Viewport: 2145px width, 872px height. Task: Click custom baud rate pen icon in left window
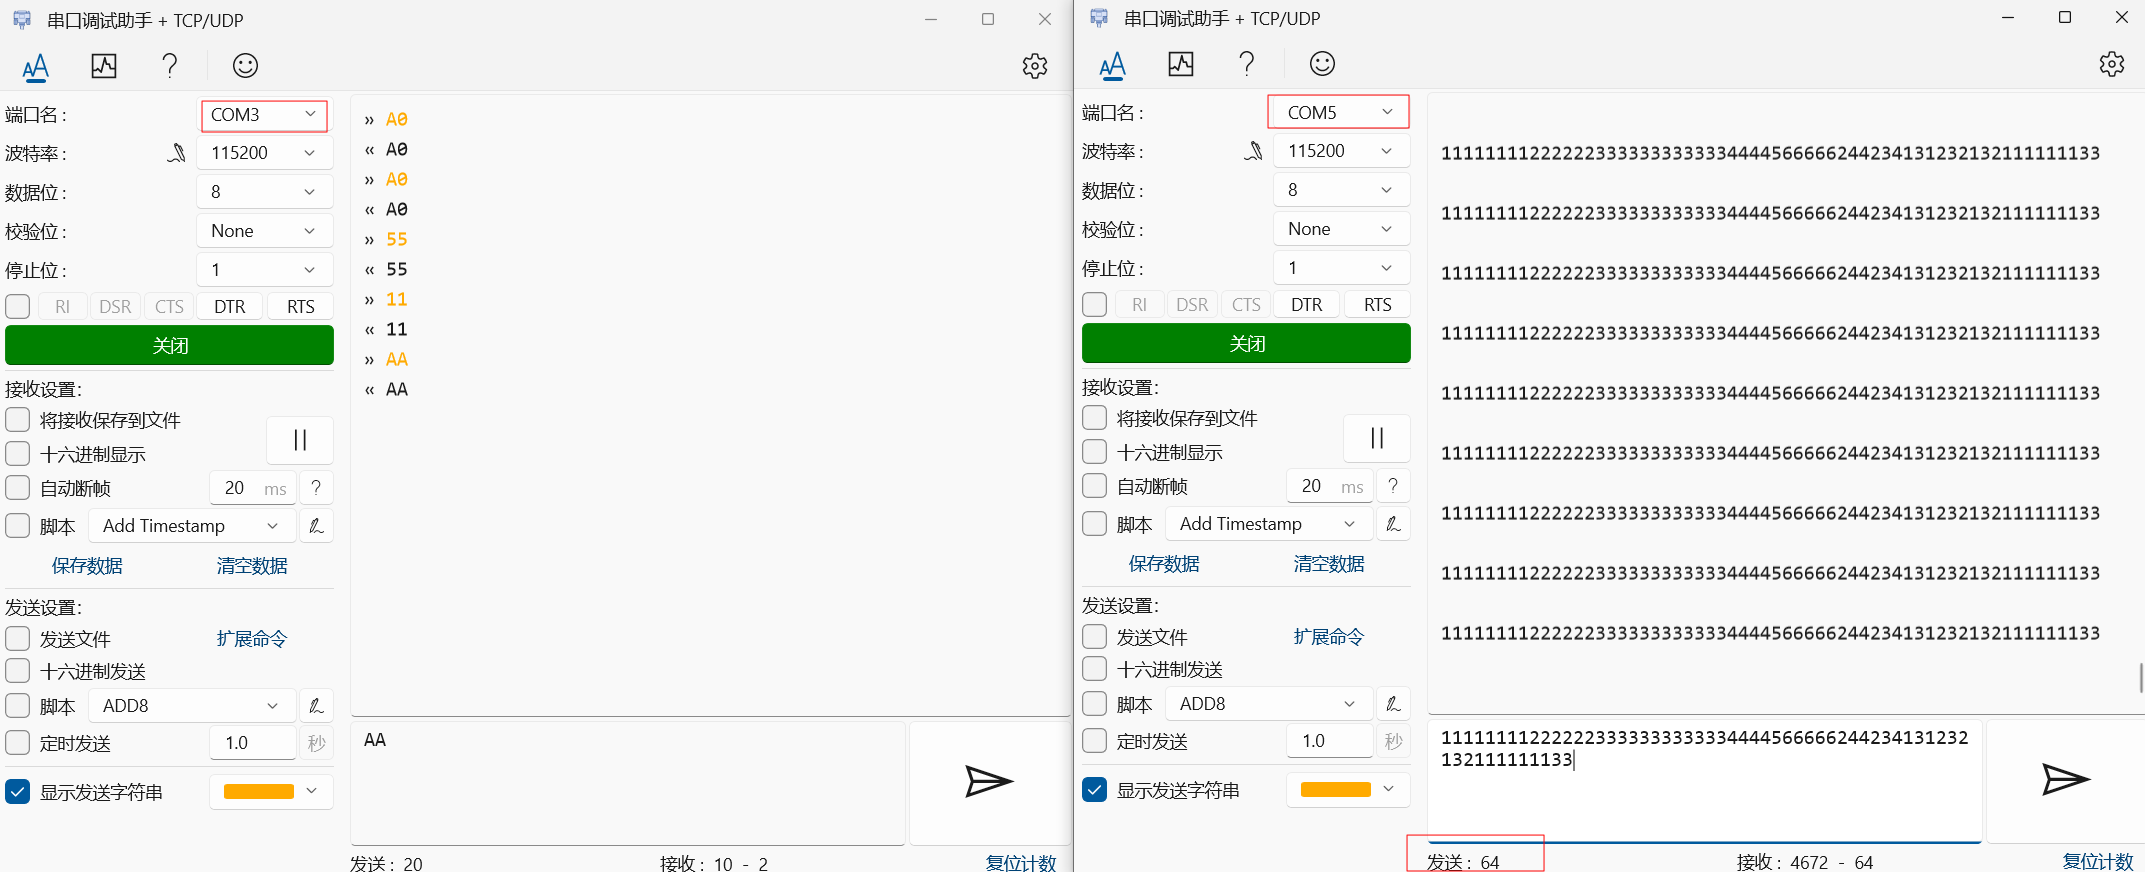tap(176, 153)
